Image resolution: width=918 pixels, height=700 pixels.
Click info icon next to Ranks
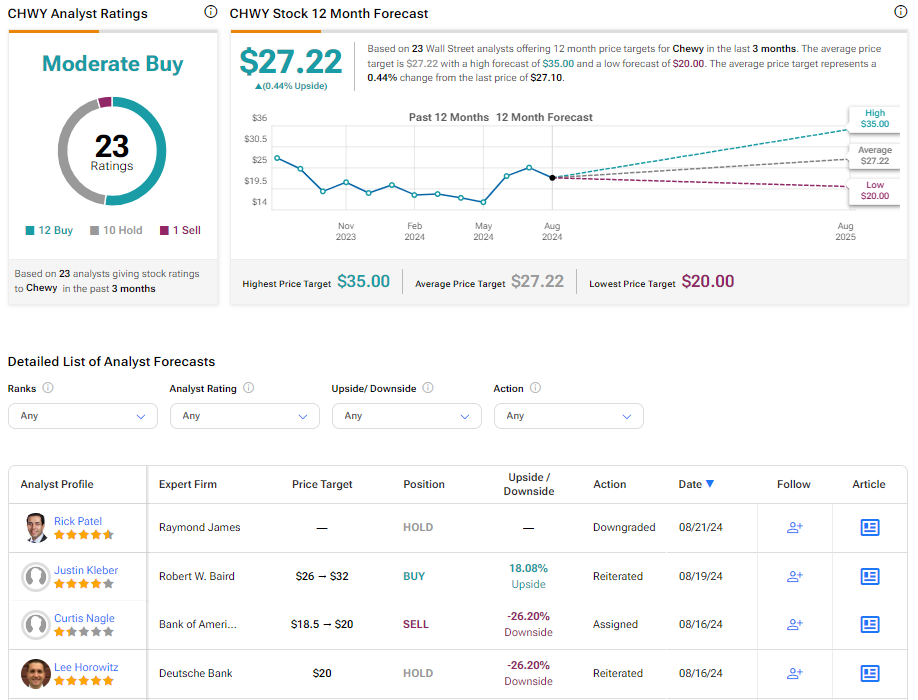48,387
